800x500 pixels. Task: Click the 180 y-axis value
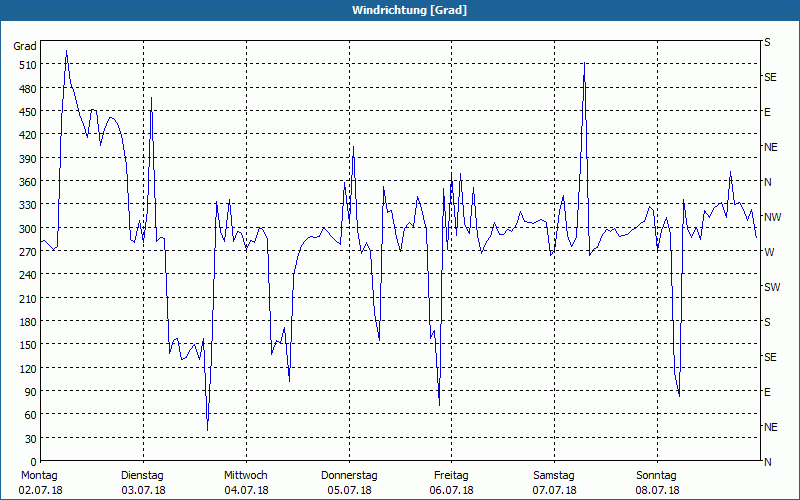point(28,322)
